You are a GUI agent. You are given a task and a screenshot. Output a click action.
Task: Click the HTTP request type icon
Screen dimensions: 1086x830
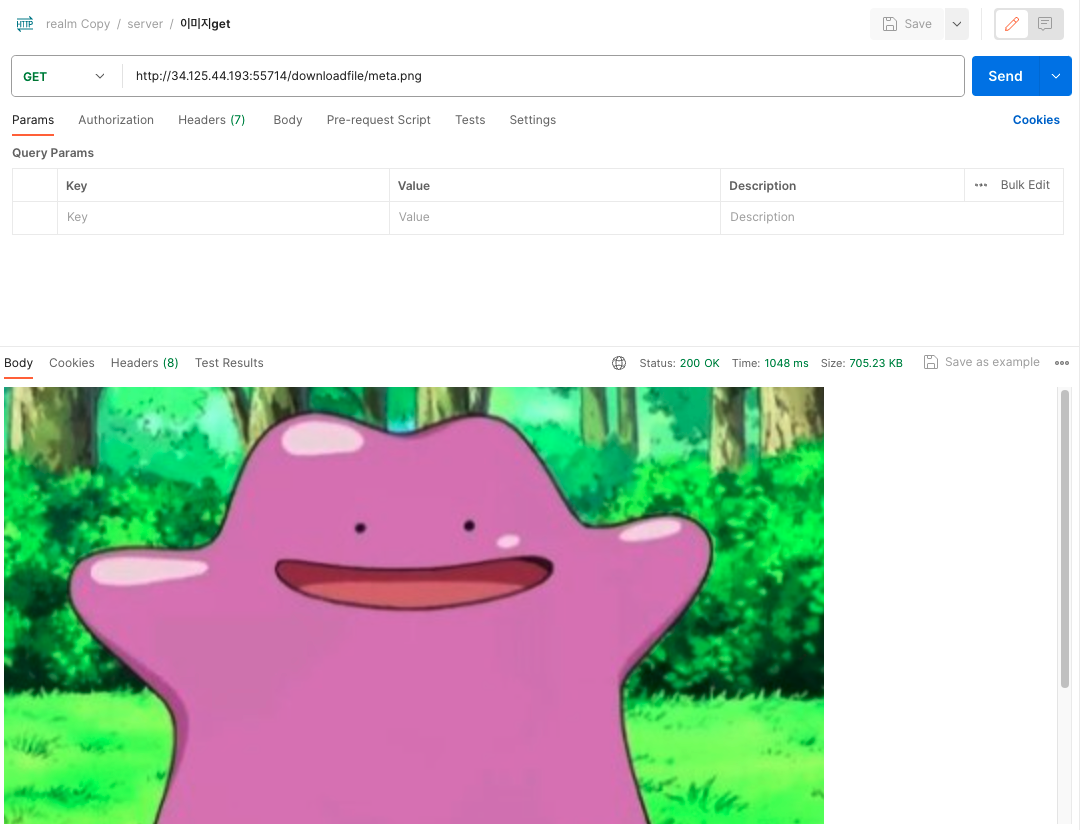coord(25,24)
